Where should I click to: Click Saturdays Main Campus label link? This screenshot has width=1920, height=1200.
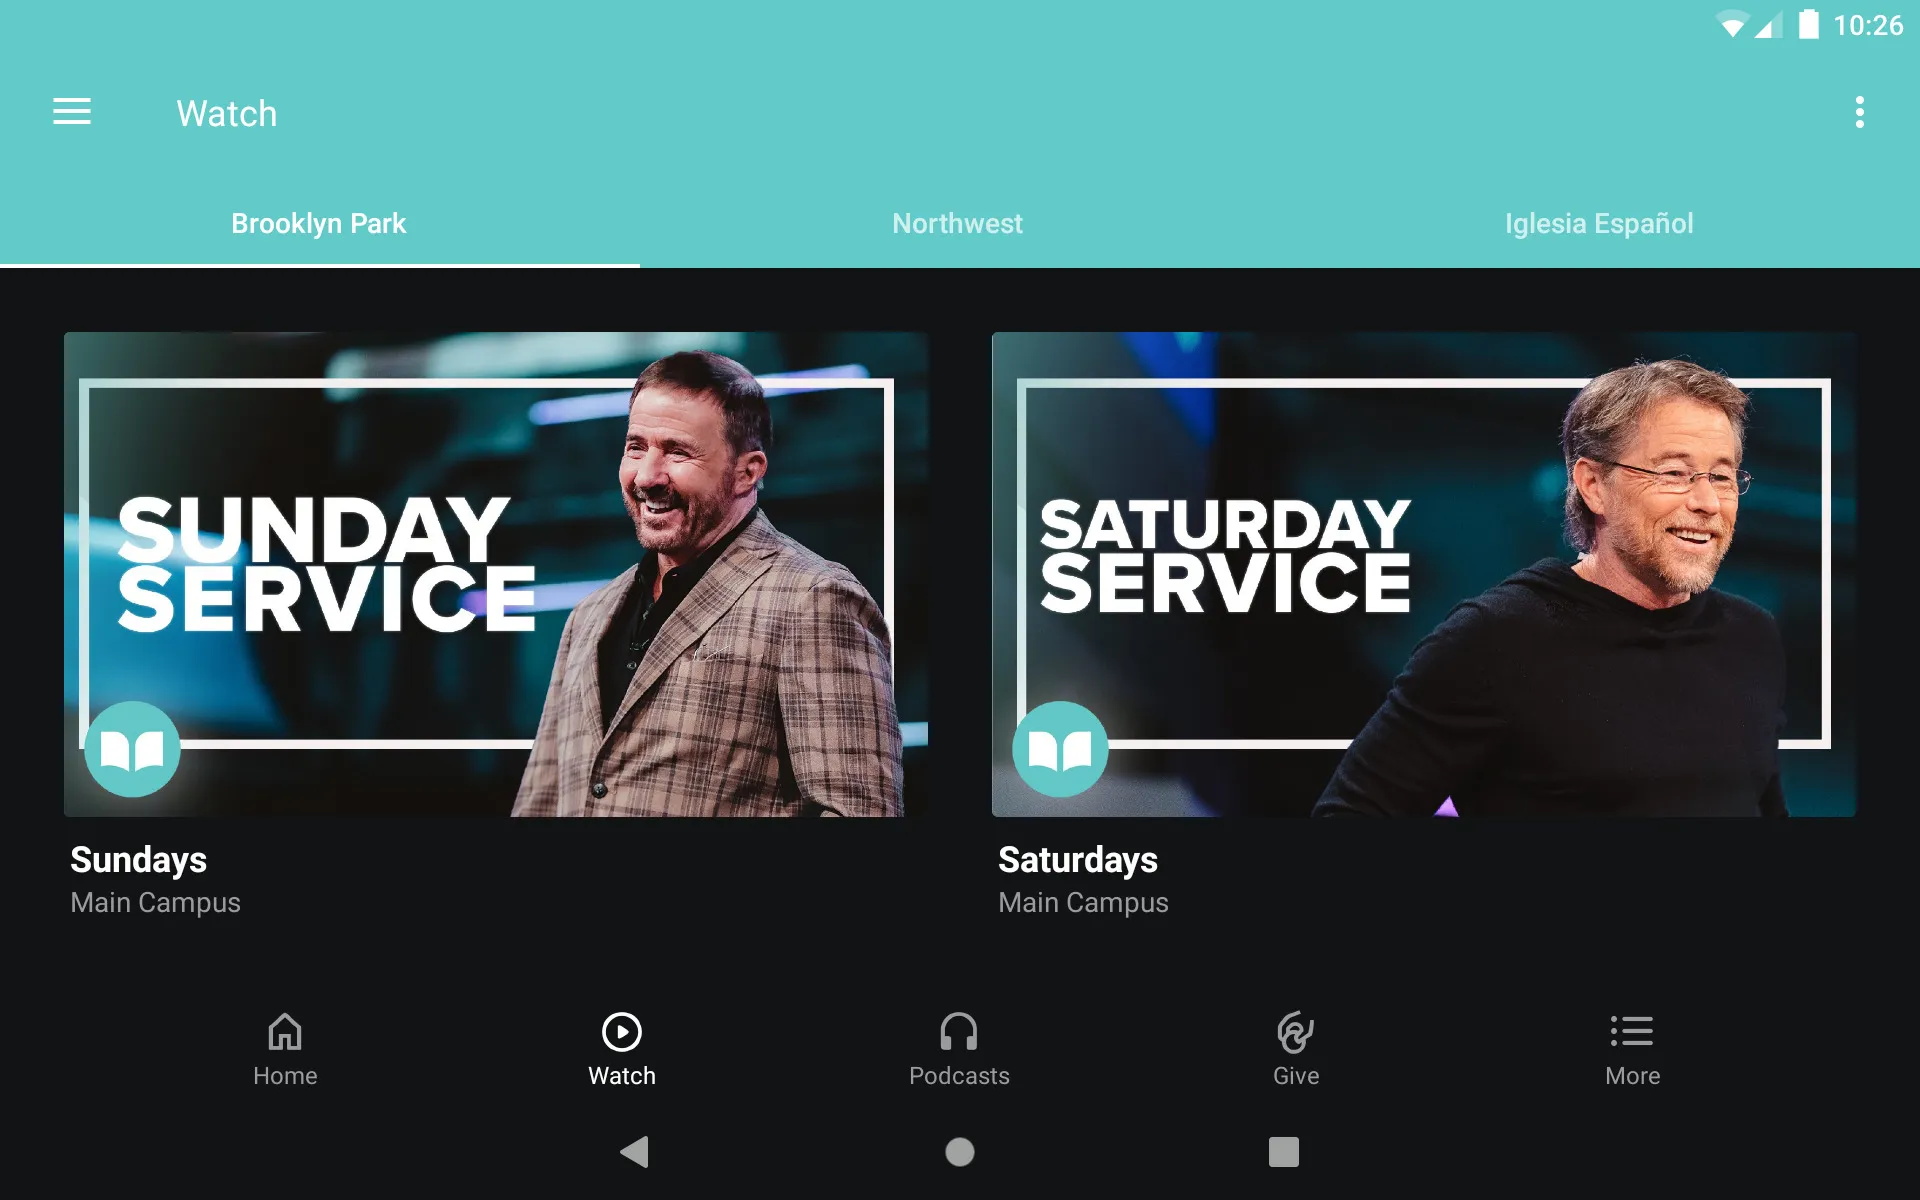coord(1084,879)
